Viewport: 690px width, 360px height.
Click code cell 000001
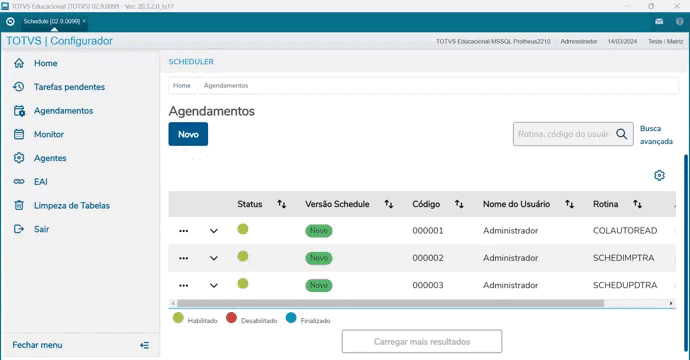click(x=428, y=231)
